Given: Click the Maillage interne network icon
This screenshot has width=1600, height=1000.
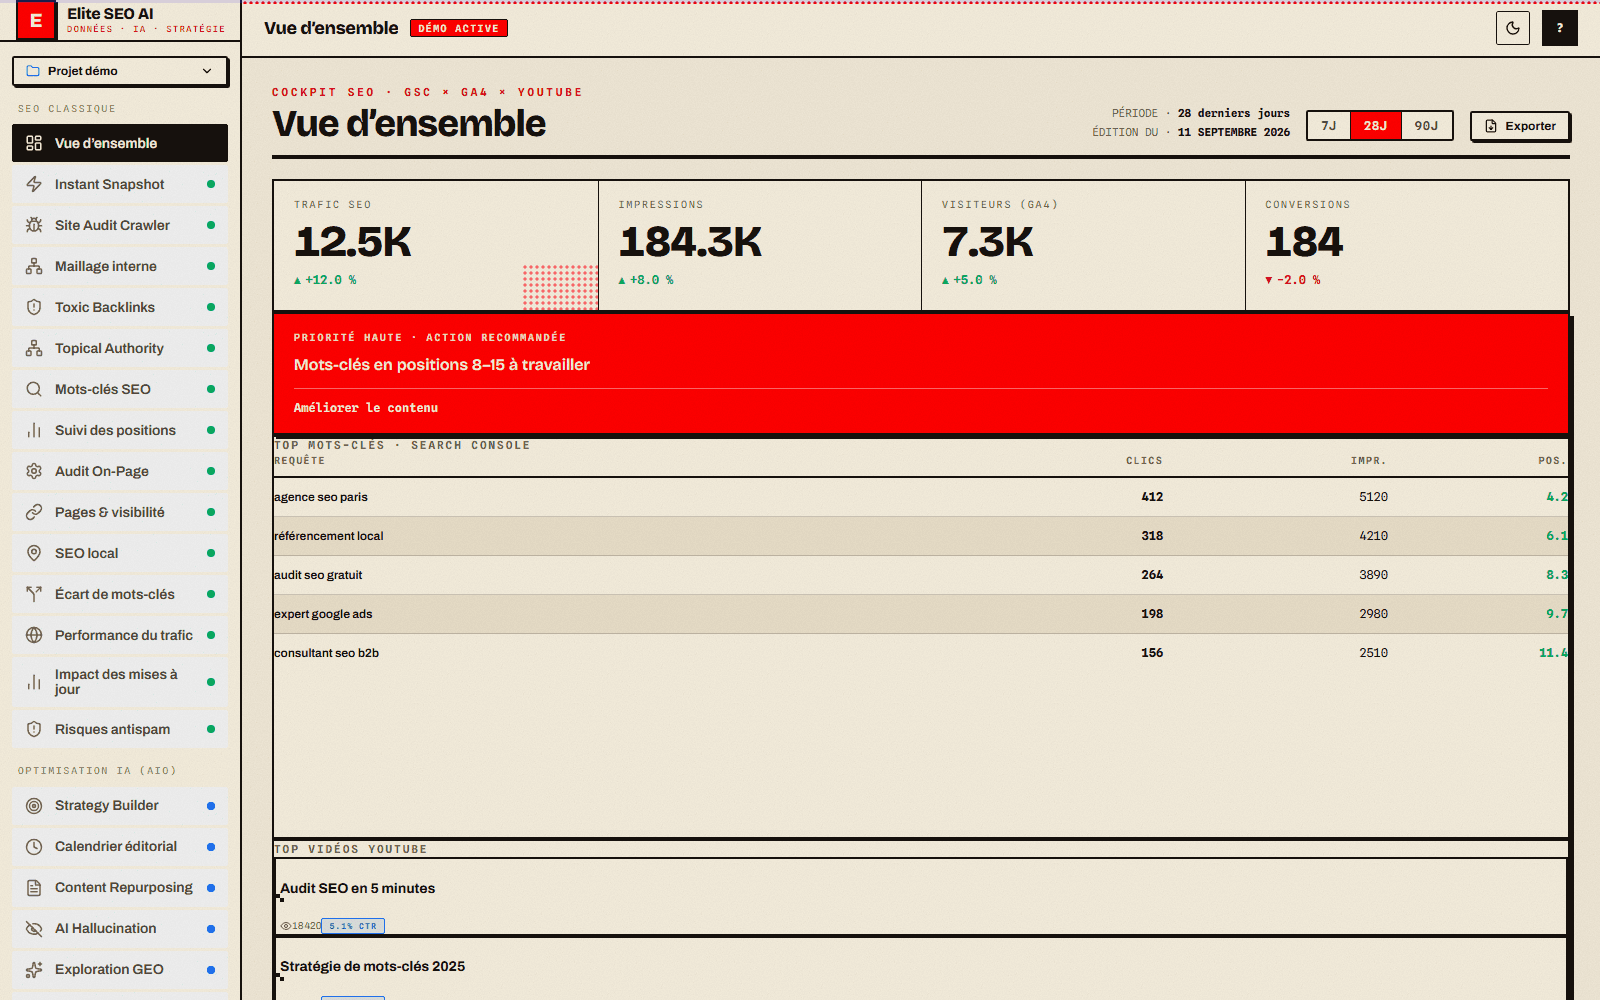Looking at the screenshot, I should 34,266.
